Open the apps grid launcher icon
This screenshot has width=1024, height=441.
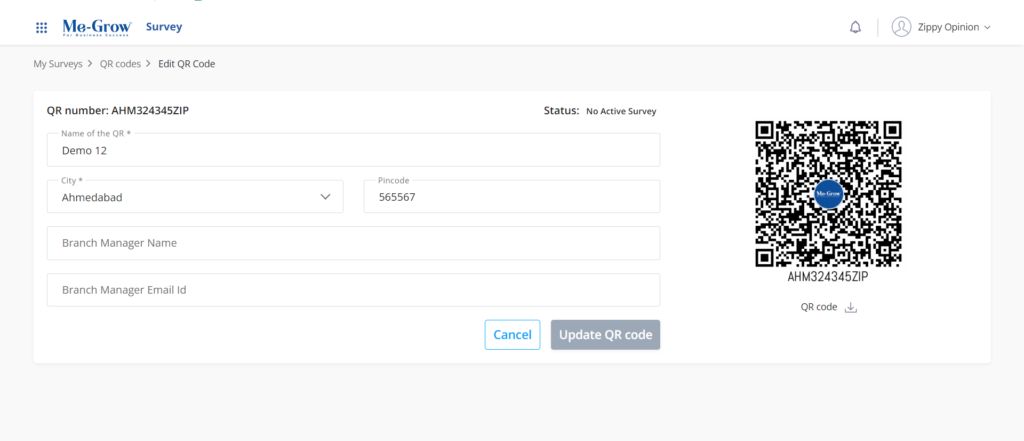41,28
